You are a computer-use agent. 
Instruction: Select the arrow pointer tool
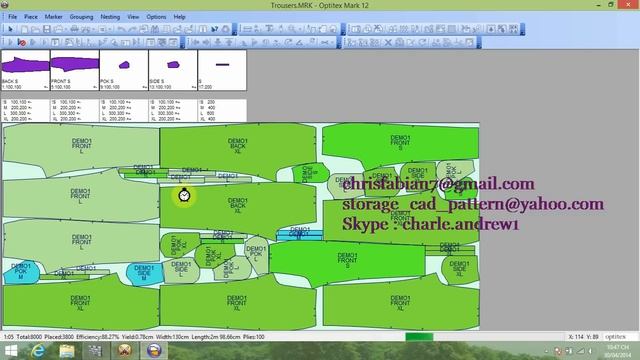[10, 29]
